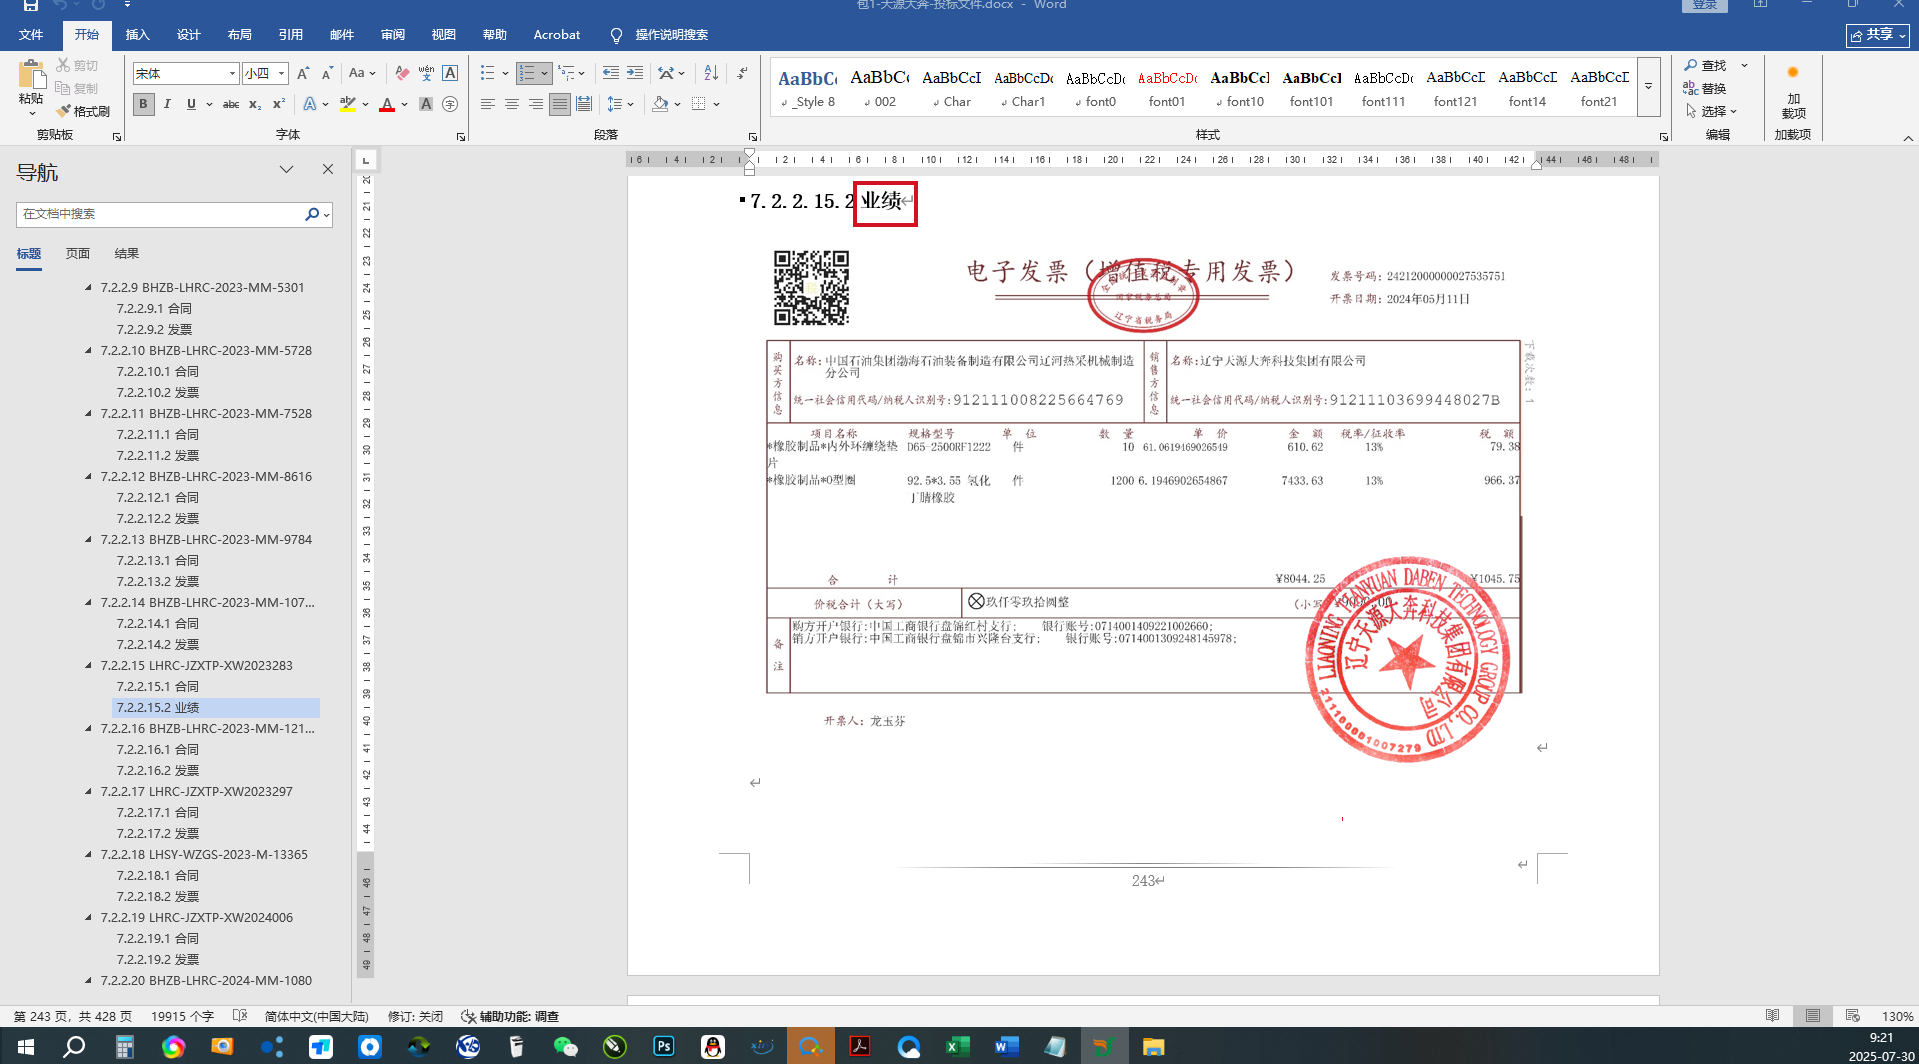Open the Layout (布局) ribbon tab
Image resolution: width=1919 pixels, height=1064 pixels.
pos(239,35)
